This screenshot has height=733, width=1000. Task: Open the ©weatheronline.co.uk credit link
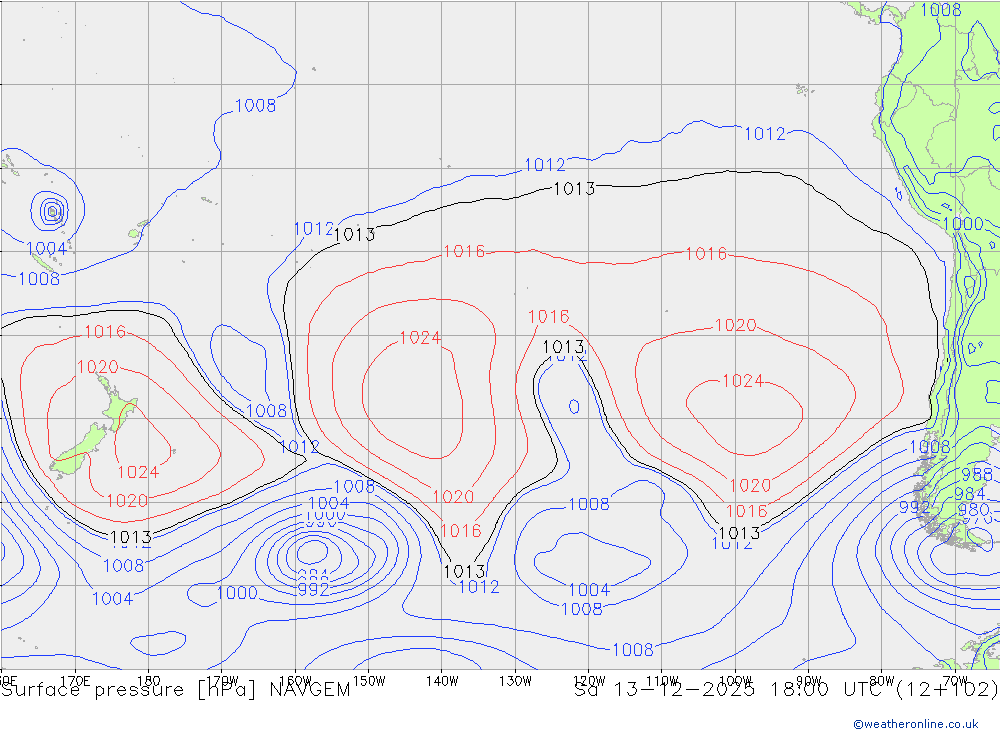point(916,723)
